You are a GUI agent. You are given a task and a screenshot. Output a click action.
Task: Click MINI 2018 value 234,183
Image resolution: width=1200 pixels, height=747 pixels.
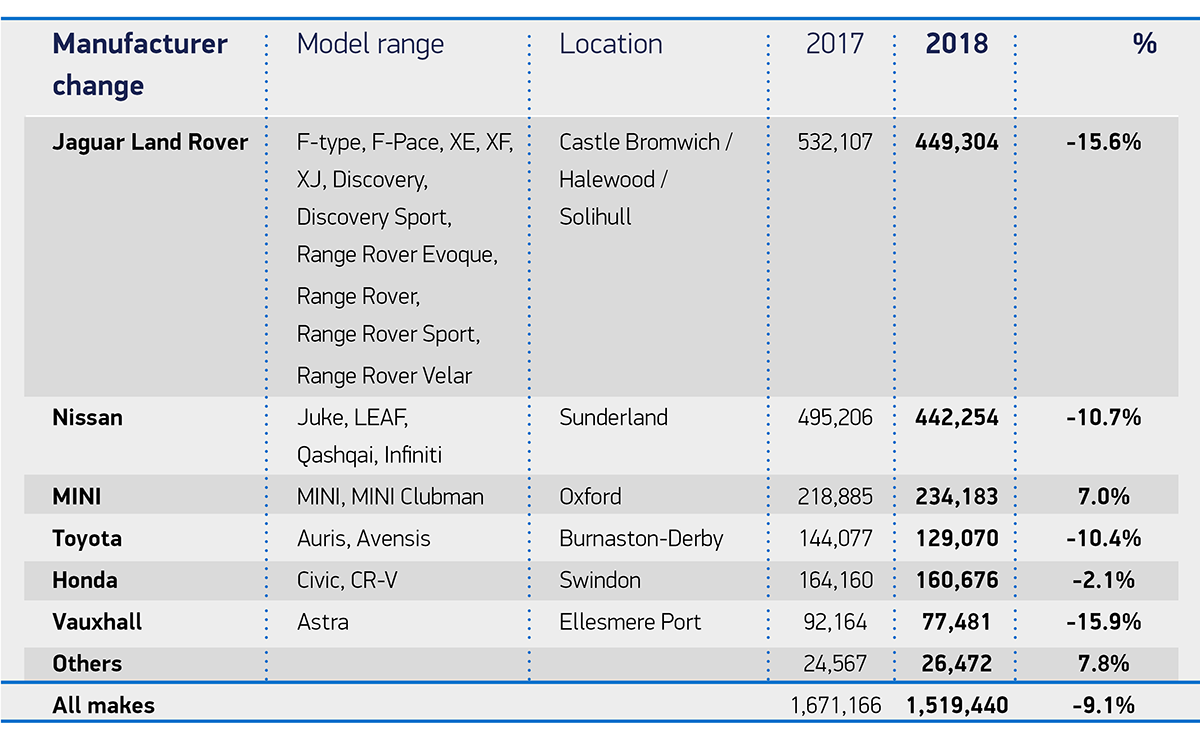pyautogui.click(x=957, y=496)
